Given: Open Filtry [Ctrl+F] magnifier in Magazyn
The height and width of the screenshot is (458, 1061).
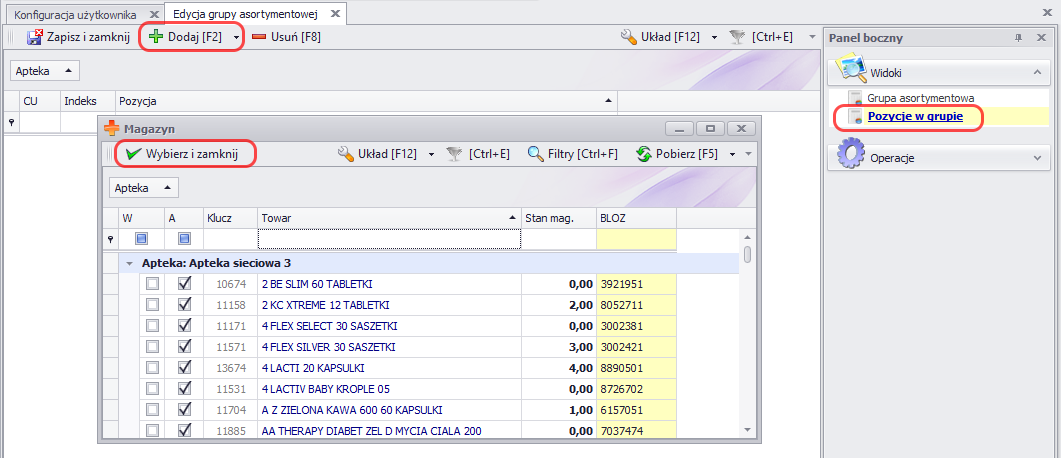Looking at the screenshot, I should point(536,154).
